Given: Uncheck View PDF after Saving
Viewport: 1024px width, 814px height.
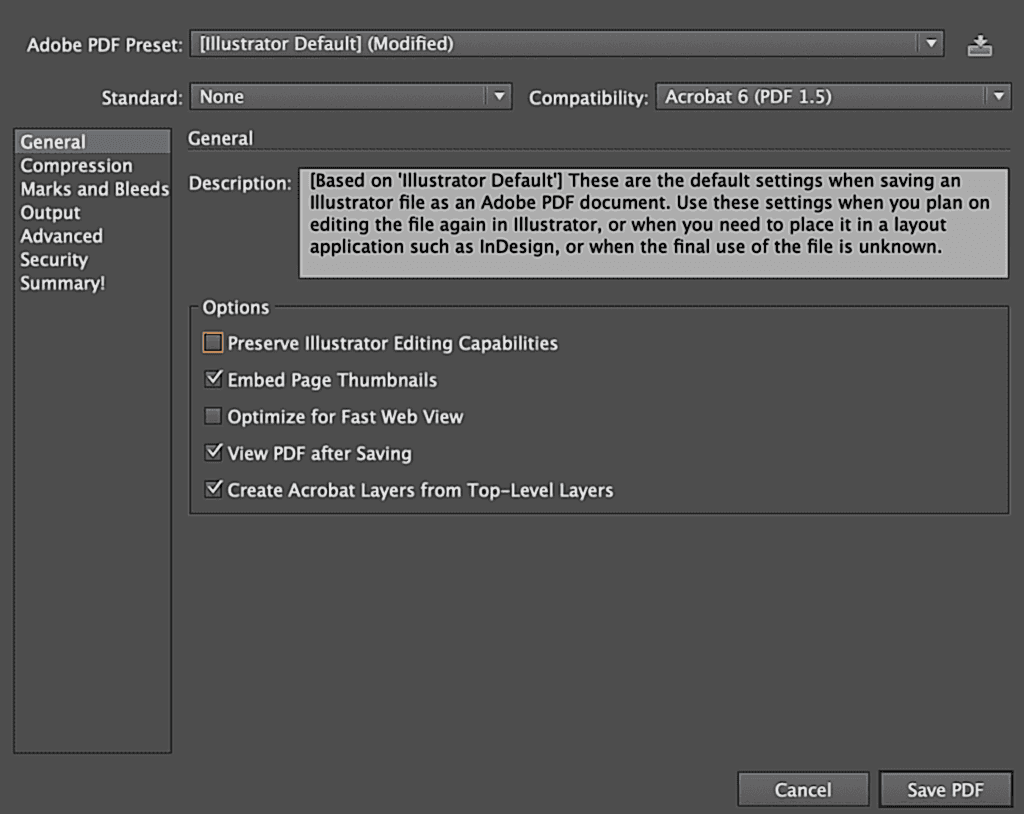Looking at the screenshot, I should 213,453.
